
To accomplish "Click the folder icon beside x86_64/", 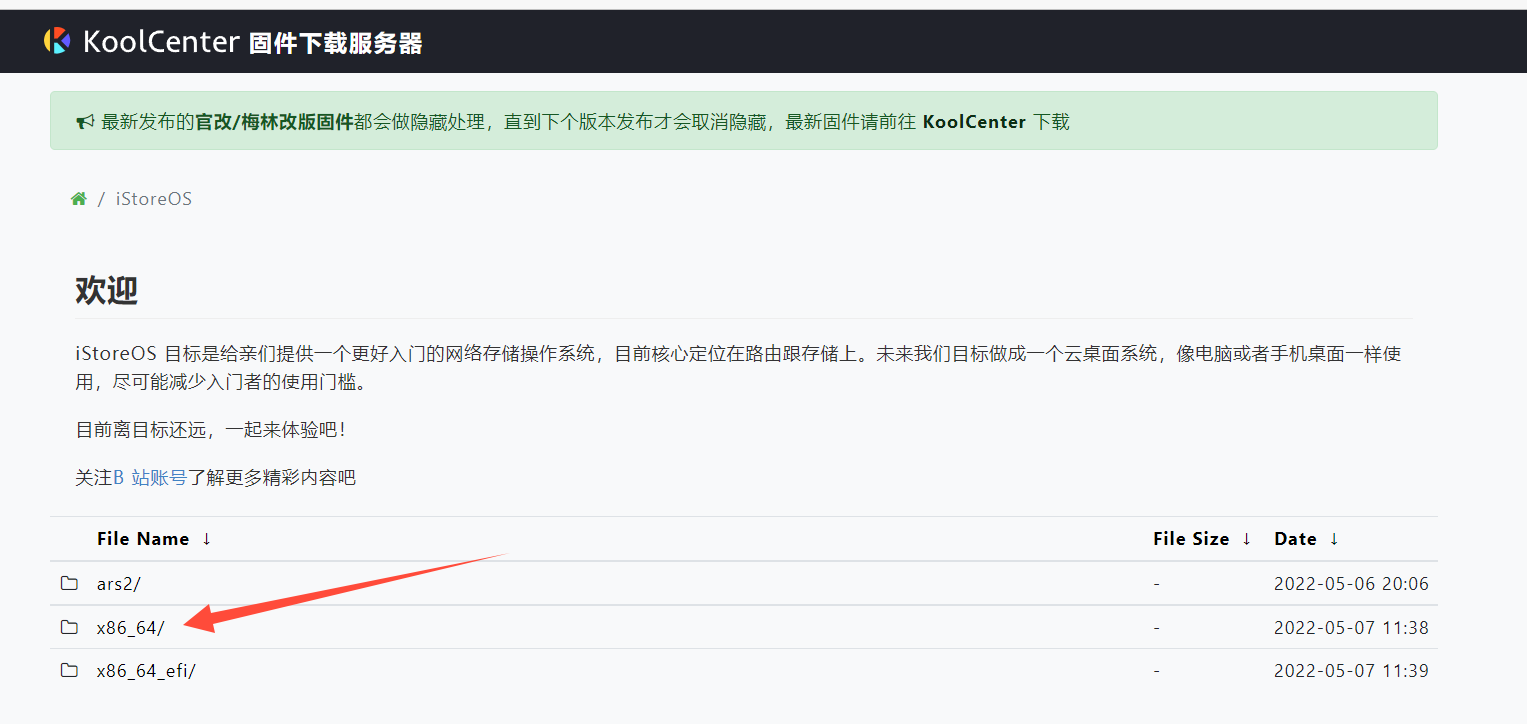I will (69, 627).
